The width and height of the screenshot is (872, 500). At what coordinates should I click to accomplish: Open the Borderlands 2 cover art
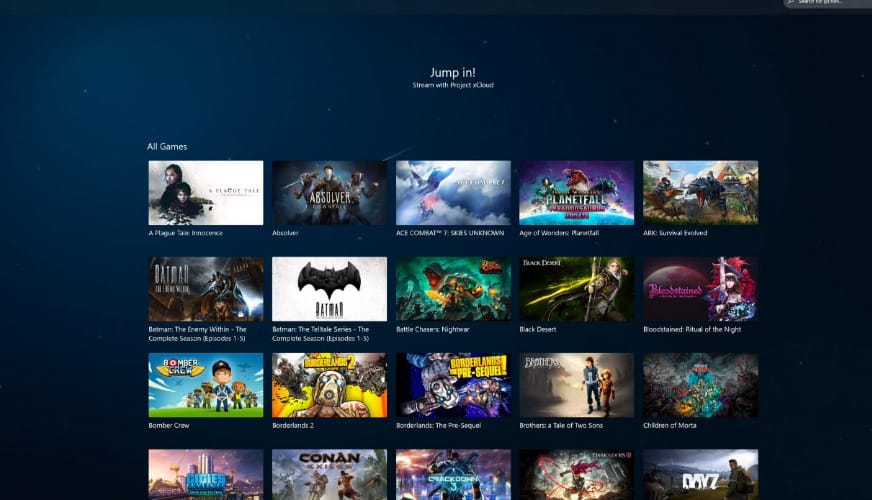point(329,385)
